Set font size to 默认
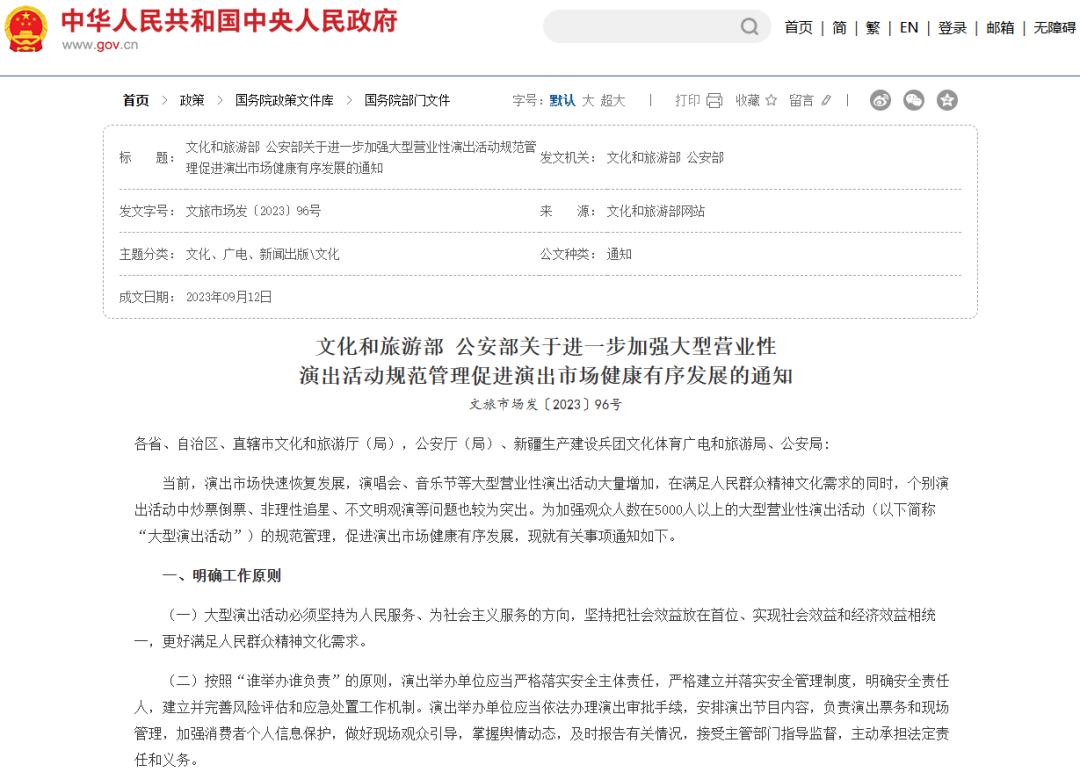This screenshot has width=1080, height=772. pos(562,101)
